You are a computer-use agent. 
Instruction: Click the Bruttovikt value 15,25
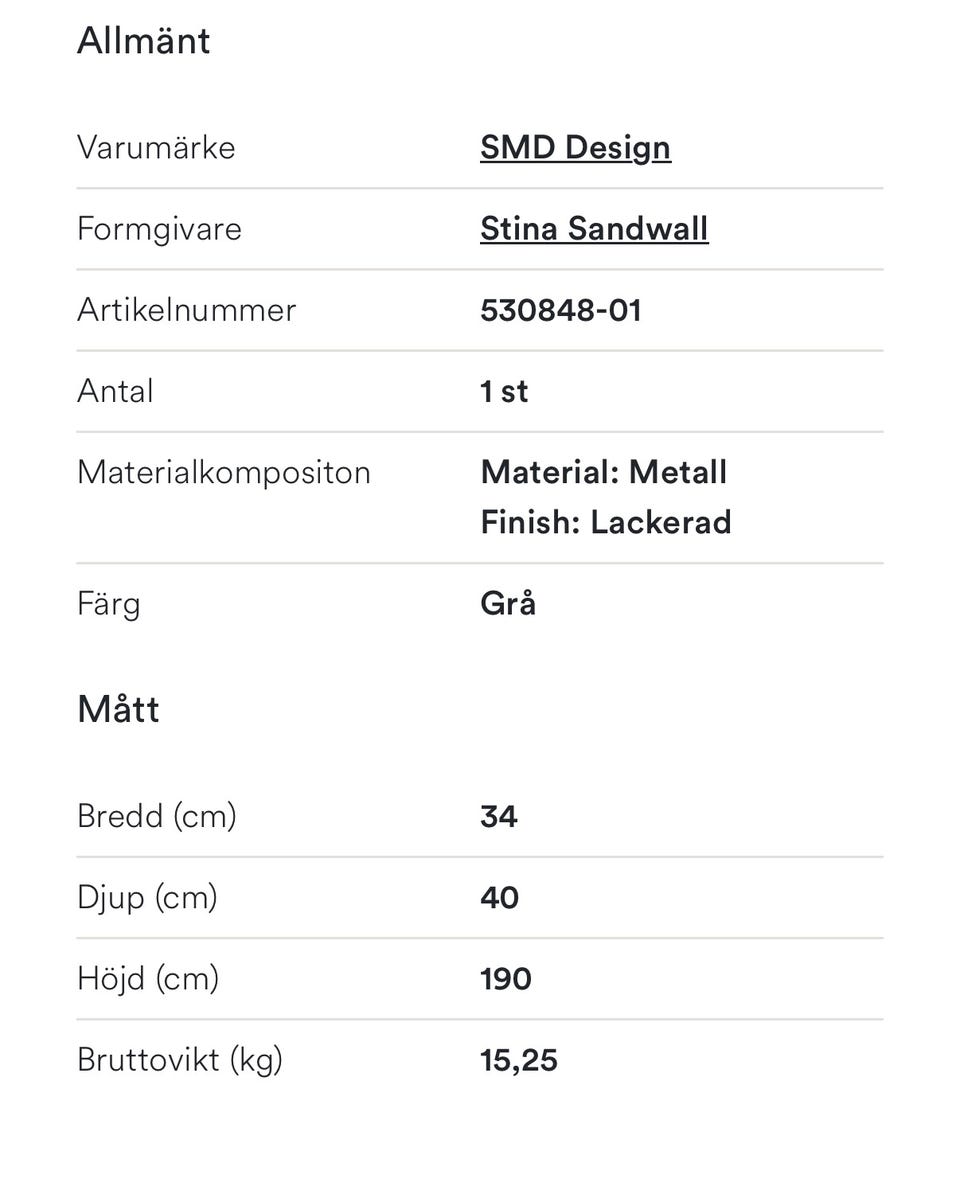pos(519,1061)
